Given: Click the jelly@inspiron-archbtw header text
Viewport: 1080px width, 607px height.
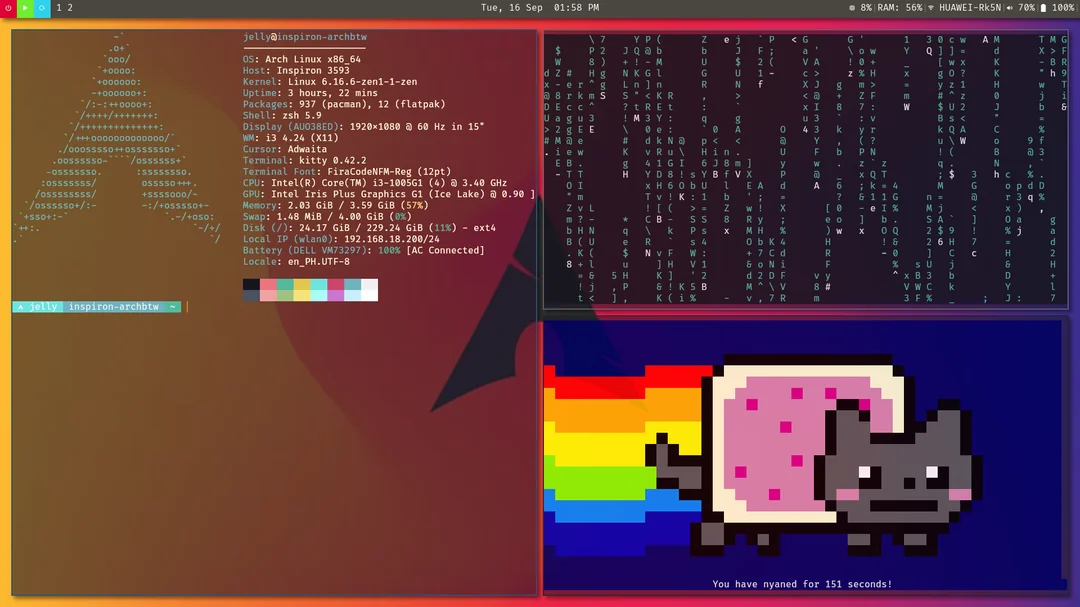Looking at the screenshot, I should click(x=304, y=37).
